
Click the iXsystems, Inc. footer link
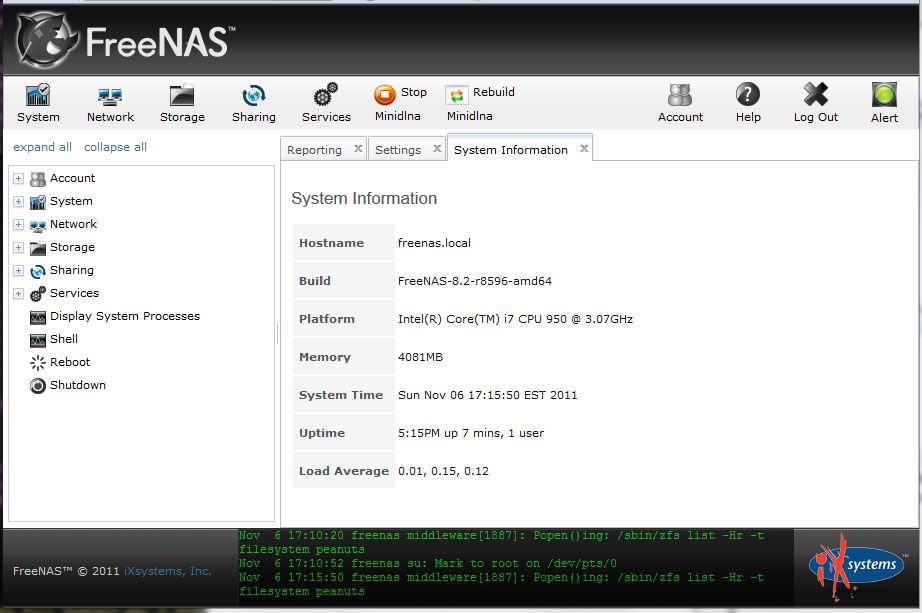pyautogui.click(x=168, y=571)
